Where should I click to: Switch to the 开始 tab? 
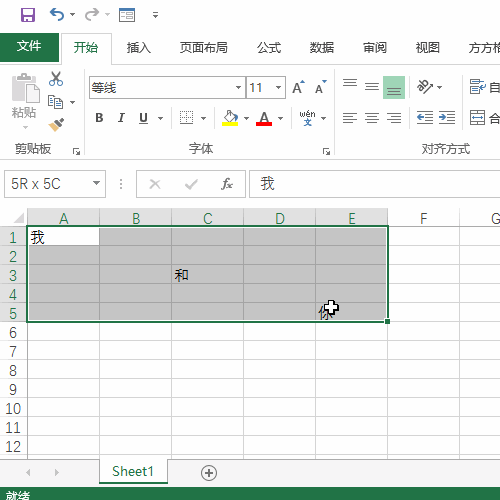point(86,48)
